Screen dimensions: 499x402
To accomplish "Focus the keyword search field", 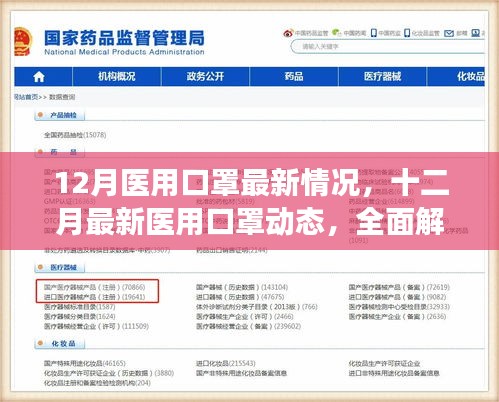I will 388,47.
